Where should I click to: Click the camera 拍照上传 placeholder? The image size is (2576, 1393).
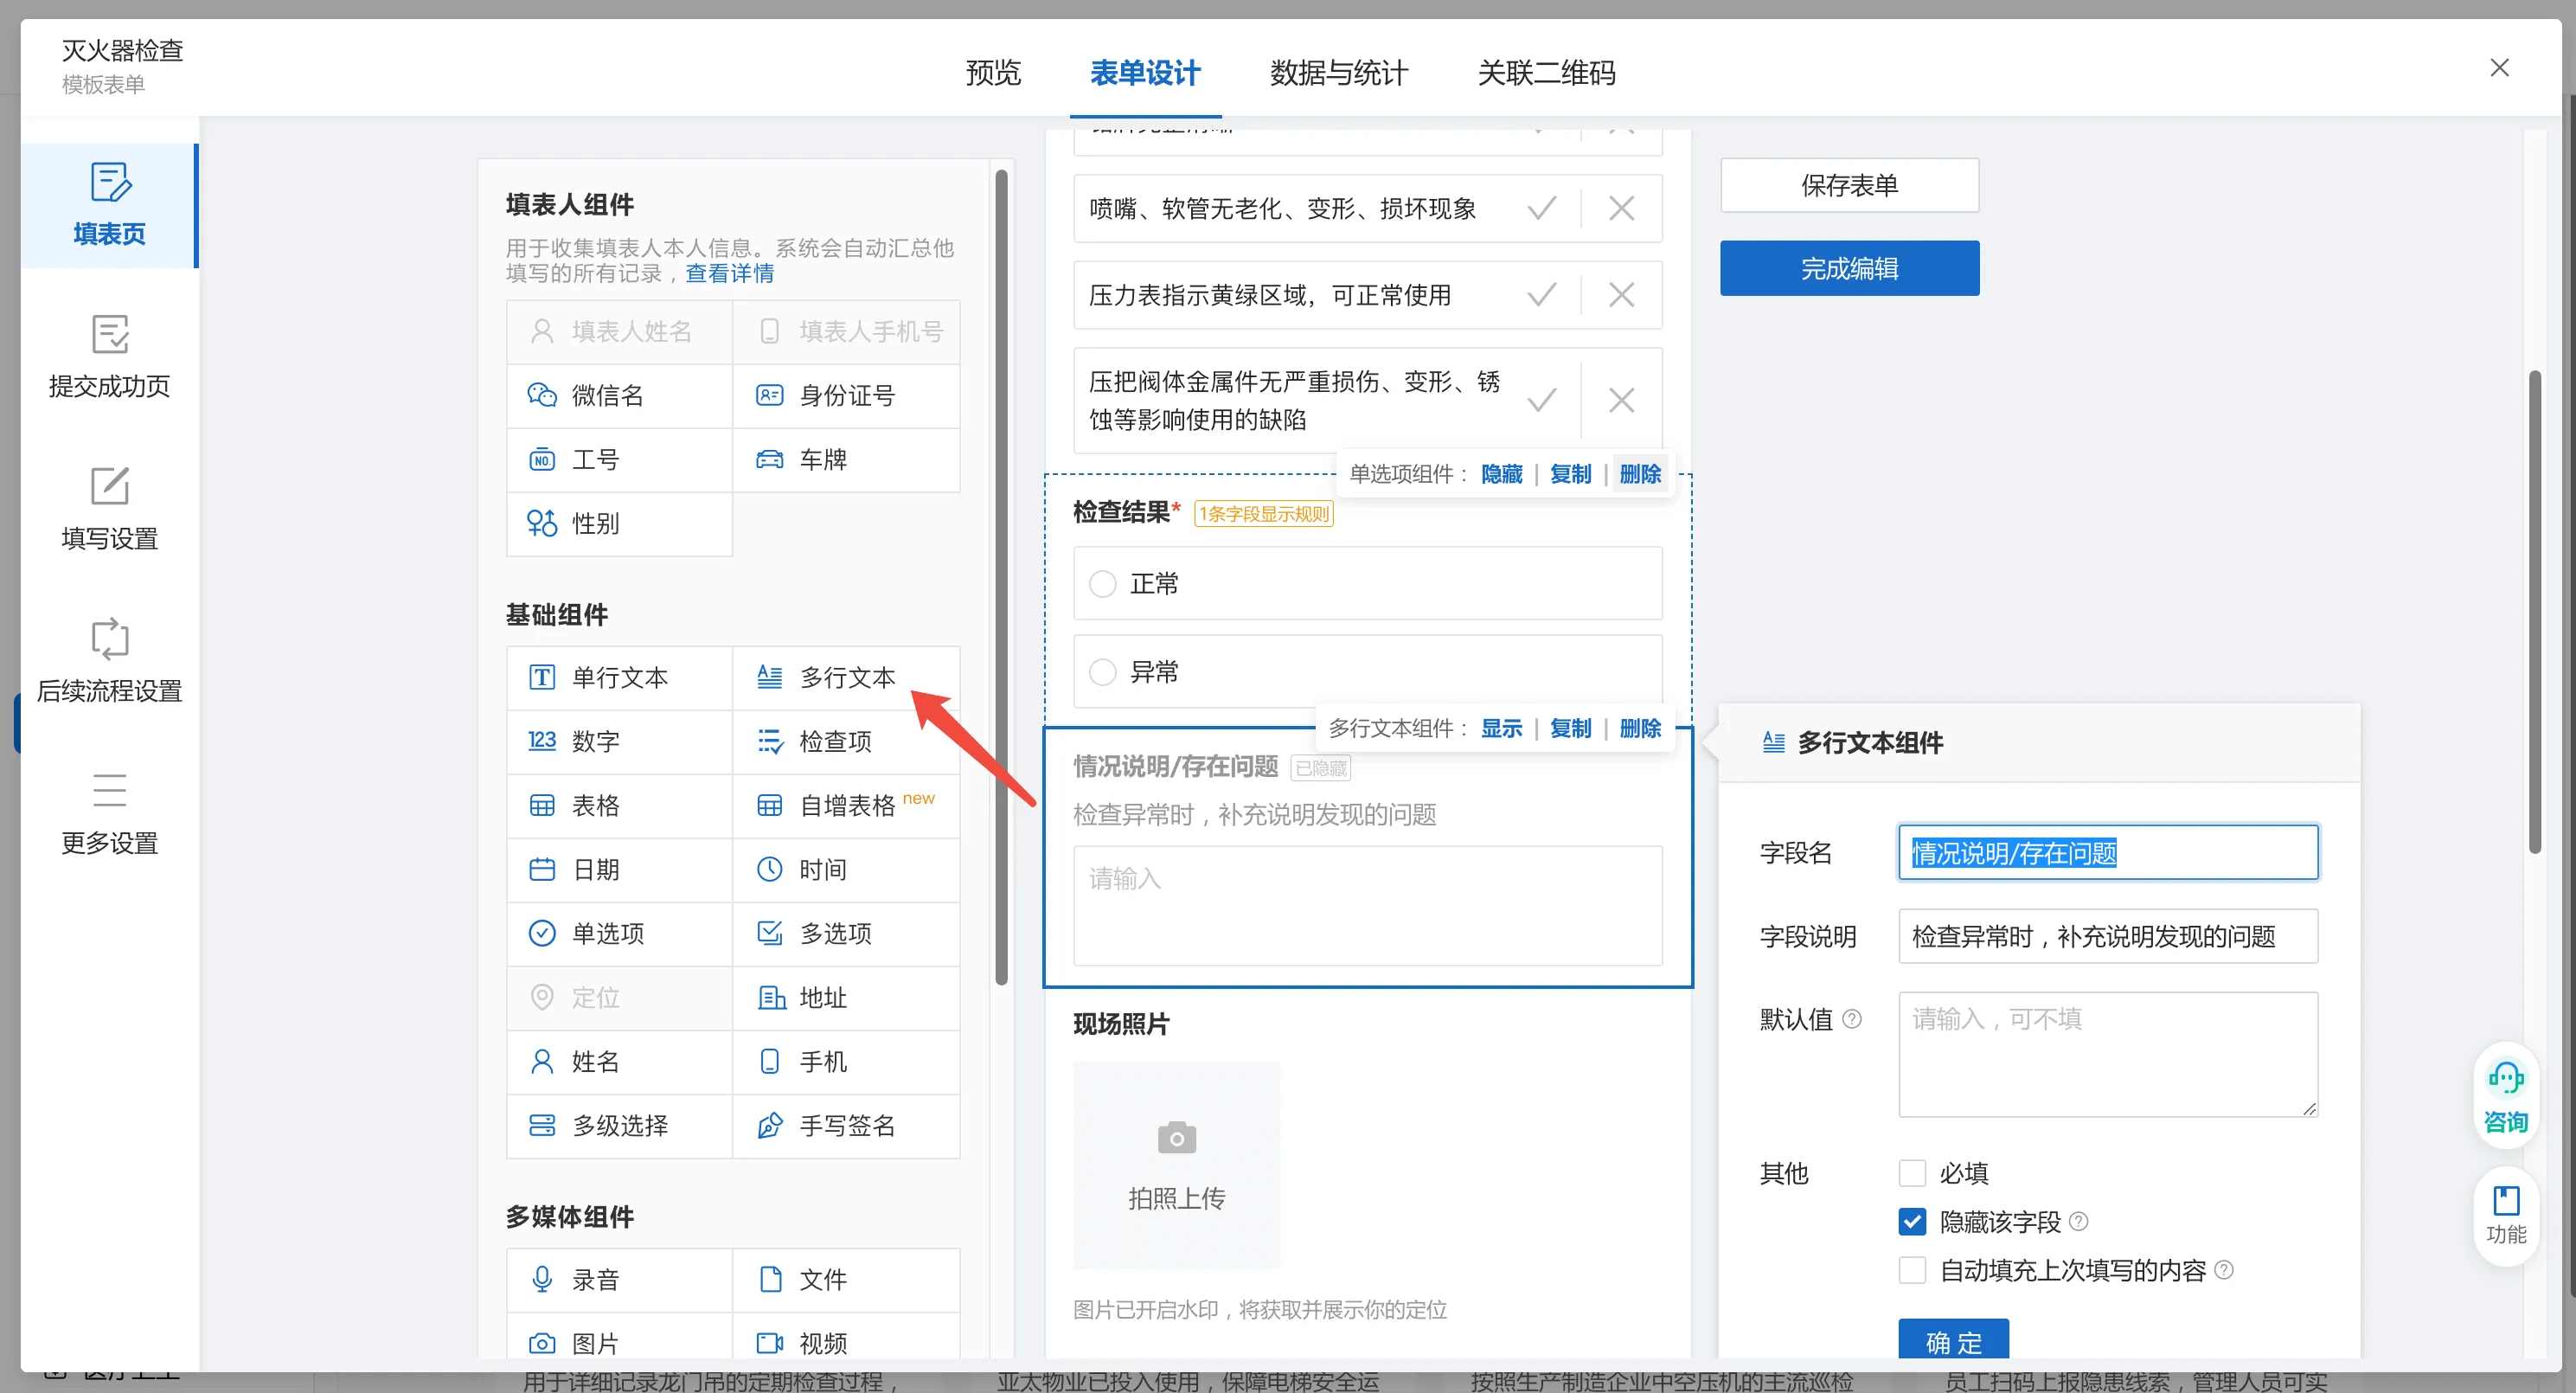click(1176, 1165)
